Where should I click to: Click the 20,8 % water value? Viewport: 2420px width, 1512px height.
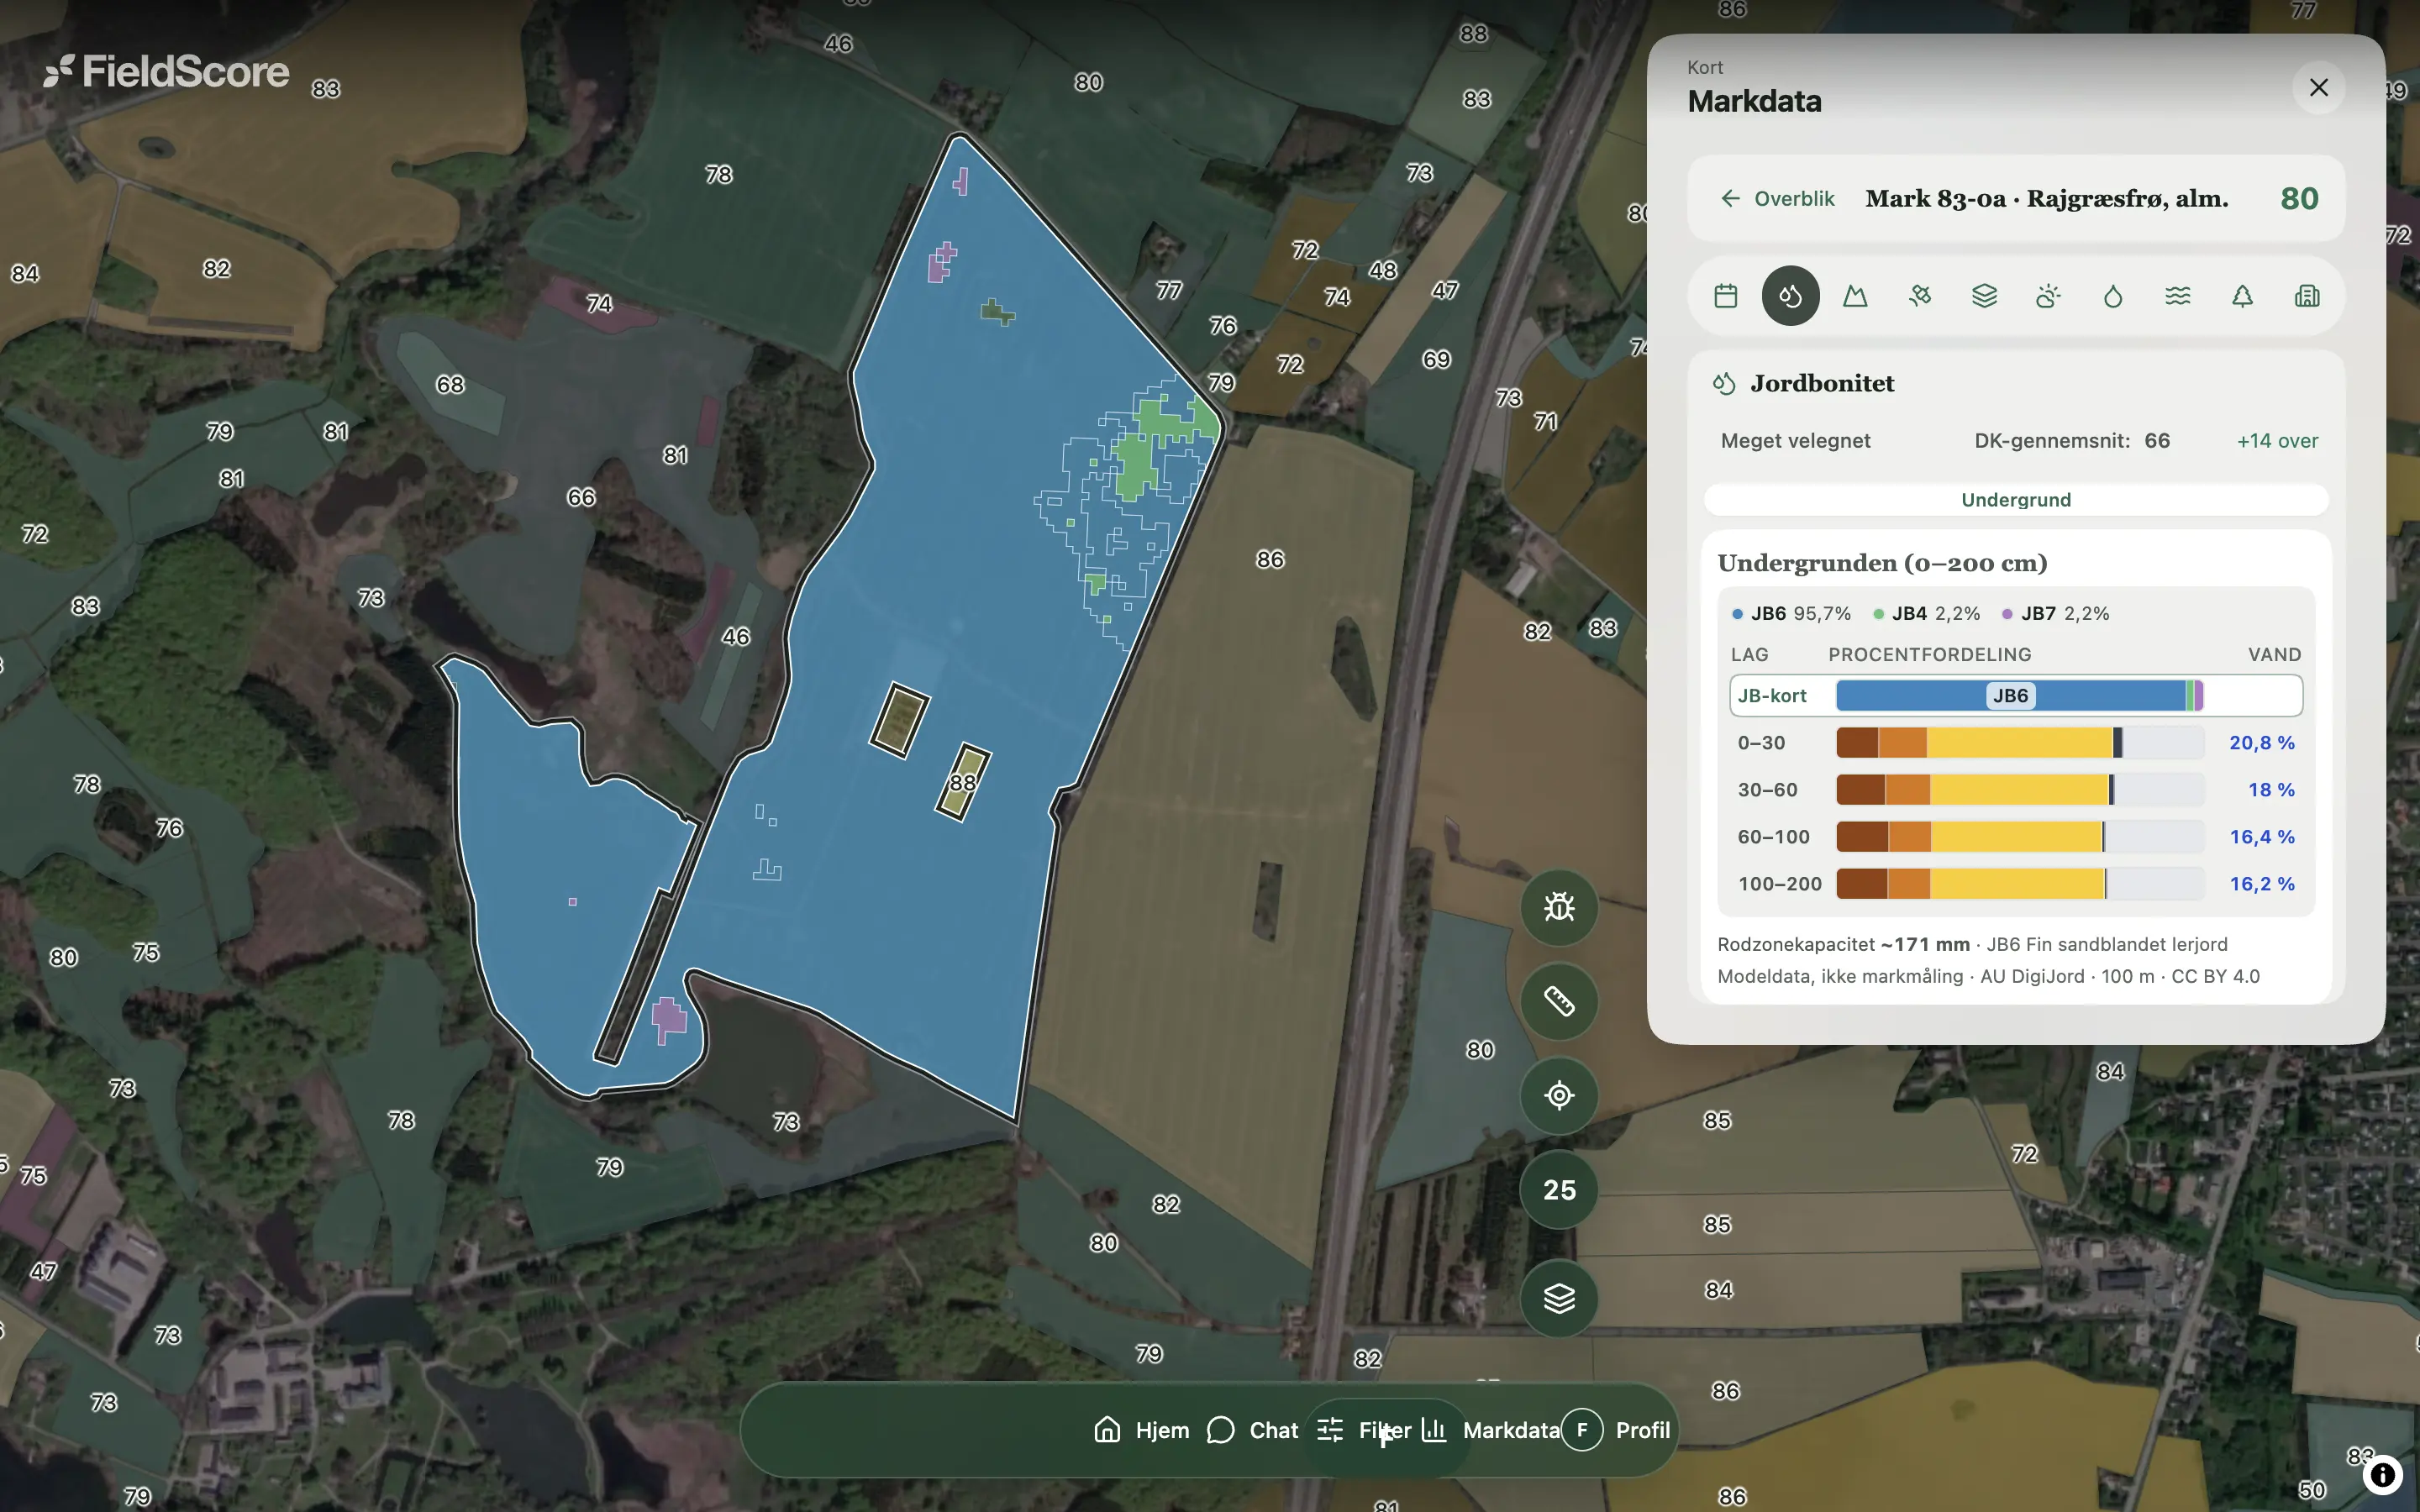2261,743
